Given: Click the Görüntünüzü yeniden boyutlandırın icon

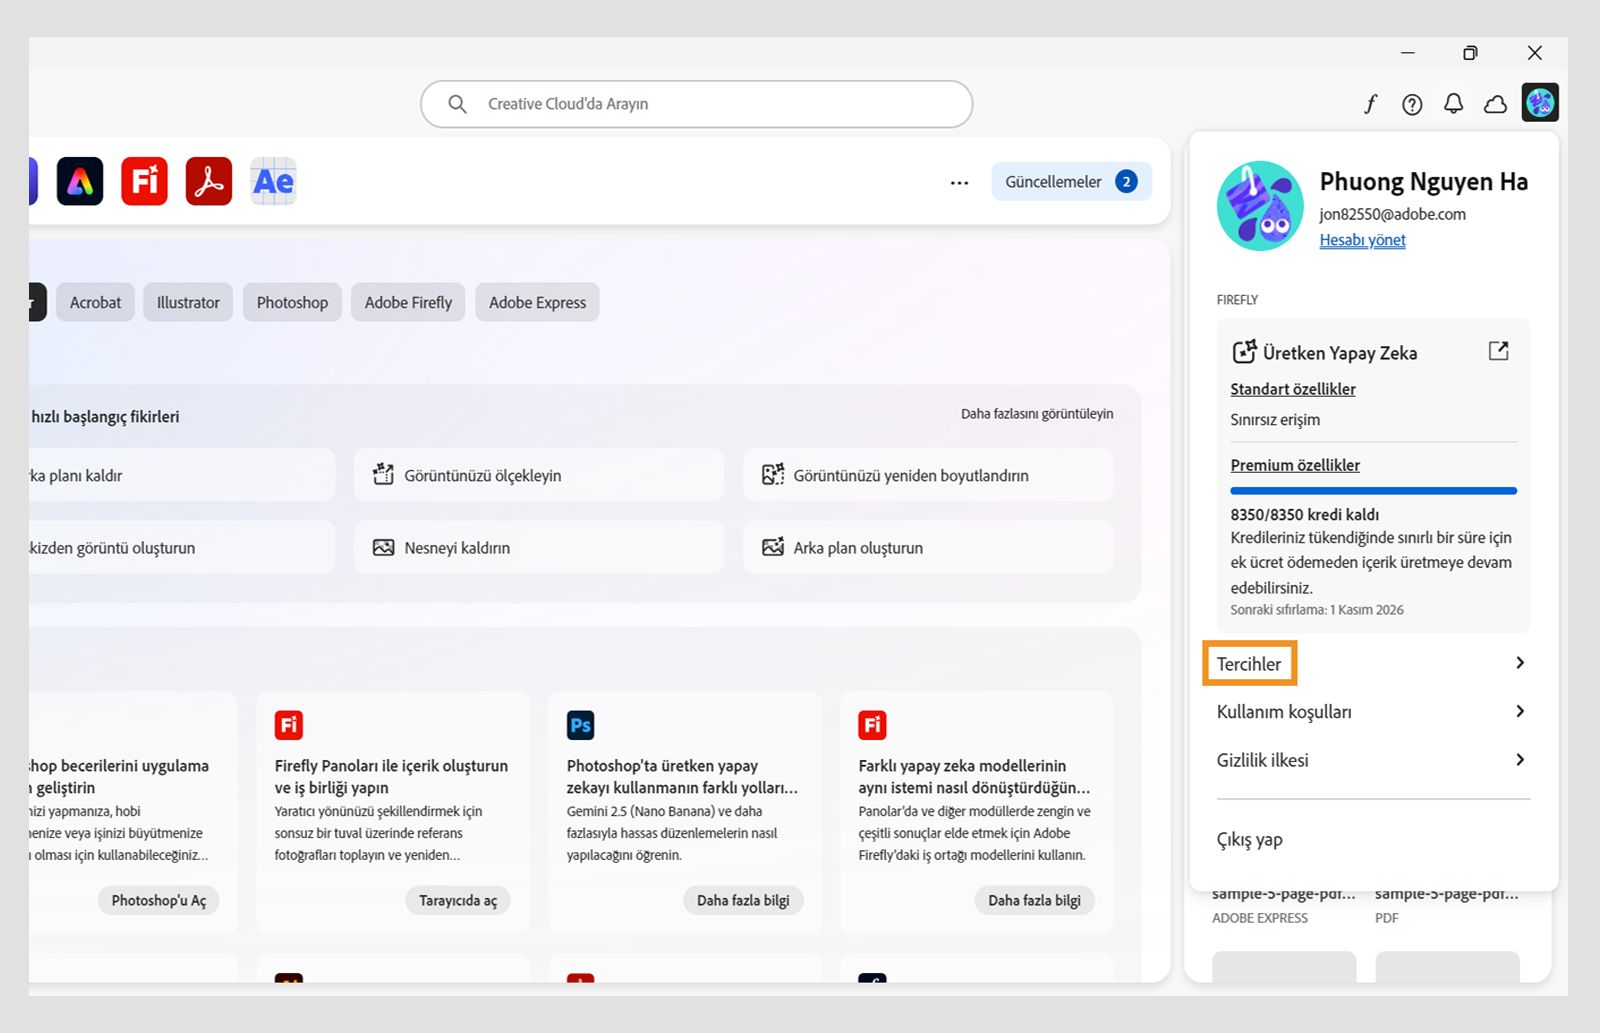Looking at the screenshot, I should click(773, 474).
